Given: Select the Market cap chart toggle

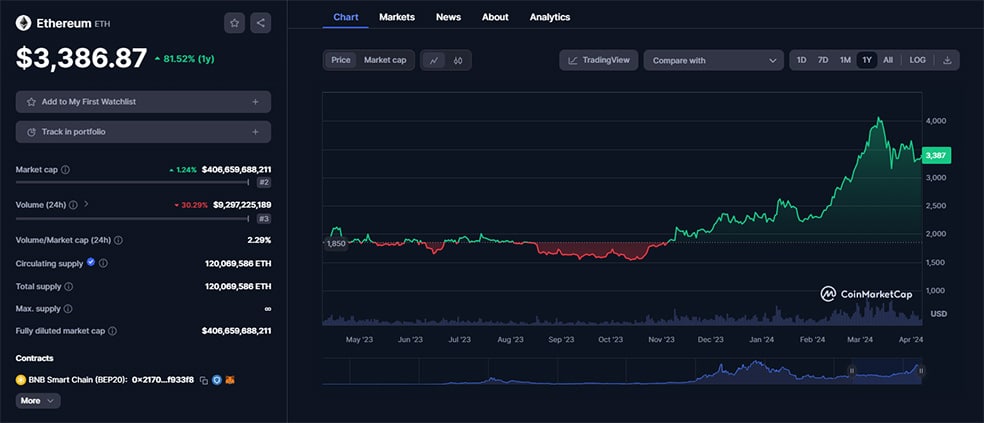Looking at the screenshot, I should 385,60.
